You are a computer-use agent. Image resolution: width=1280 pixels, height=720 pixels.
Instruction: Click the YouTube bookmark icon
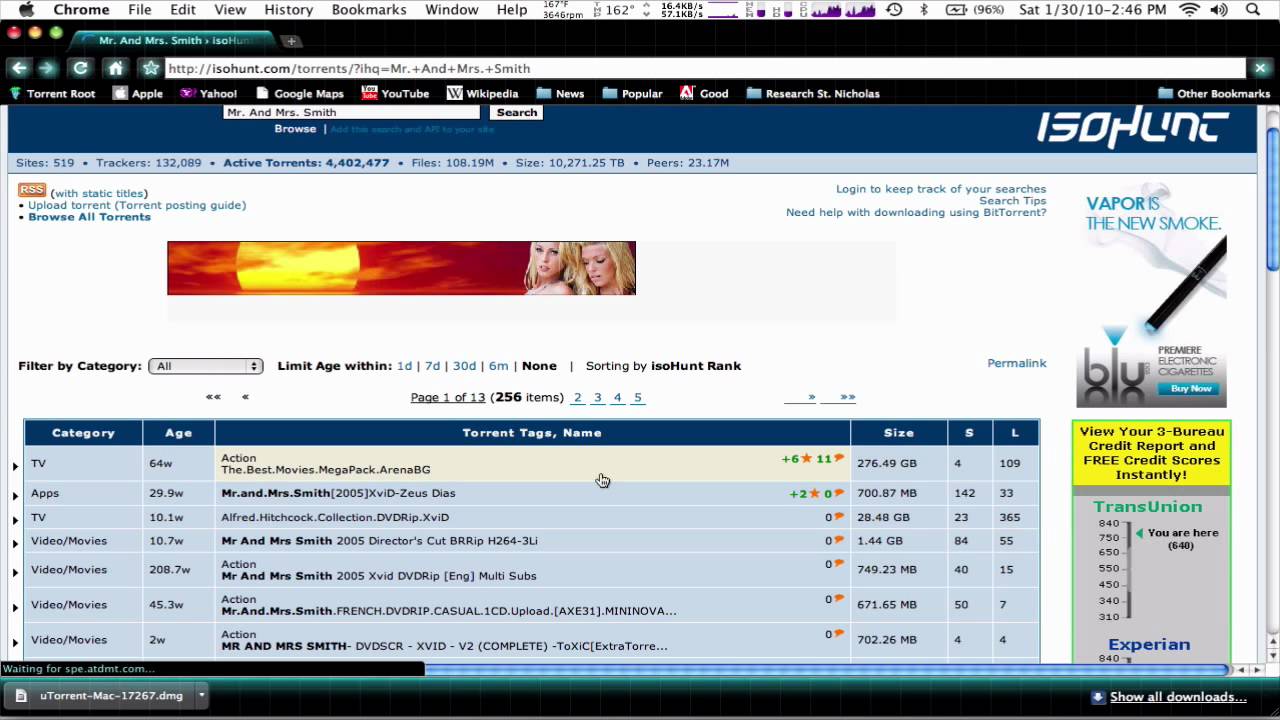pos(370,93)
